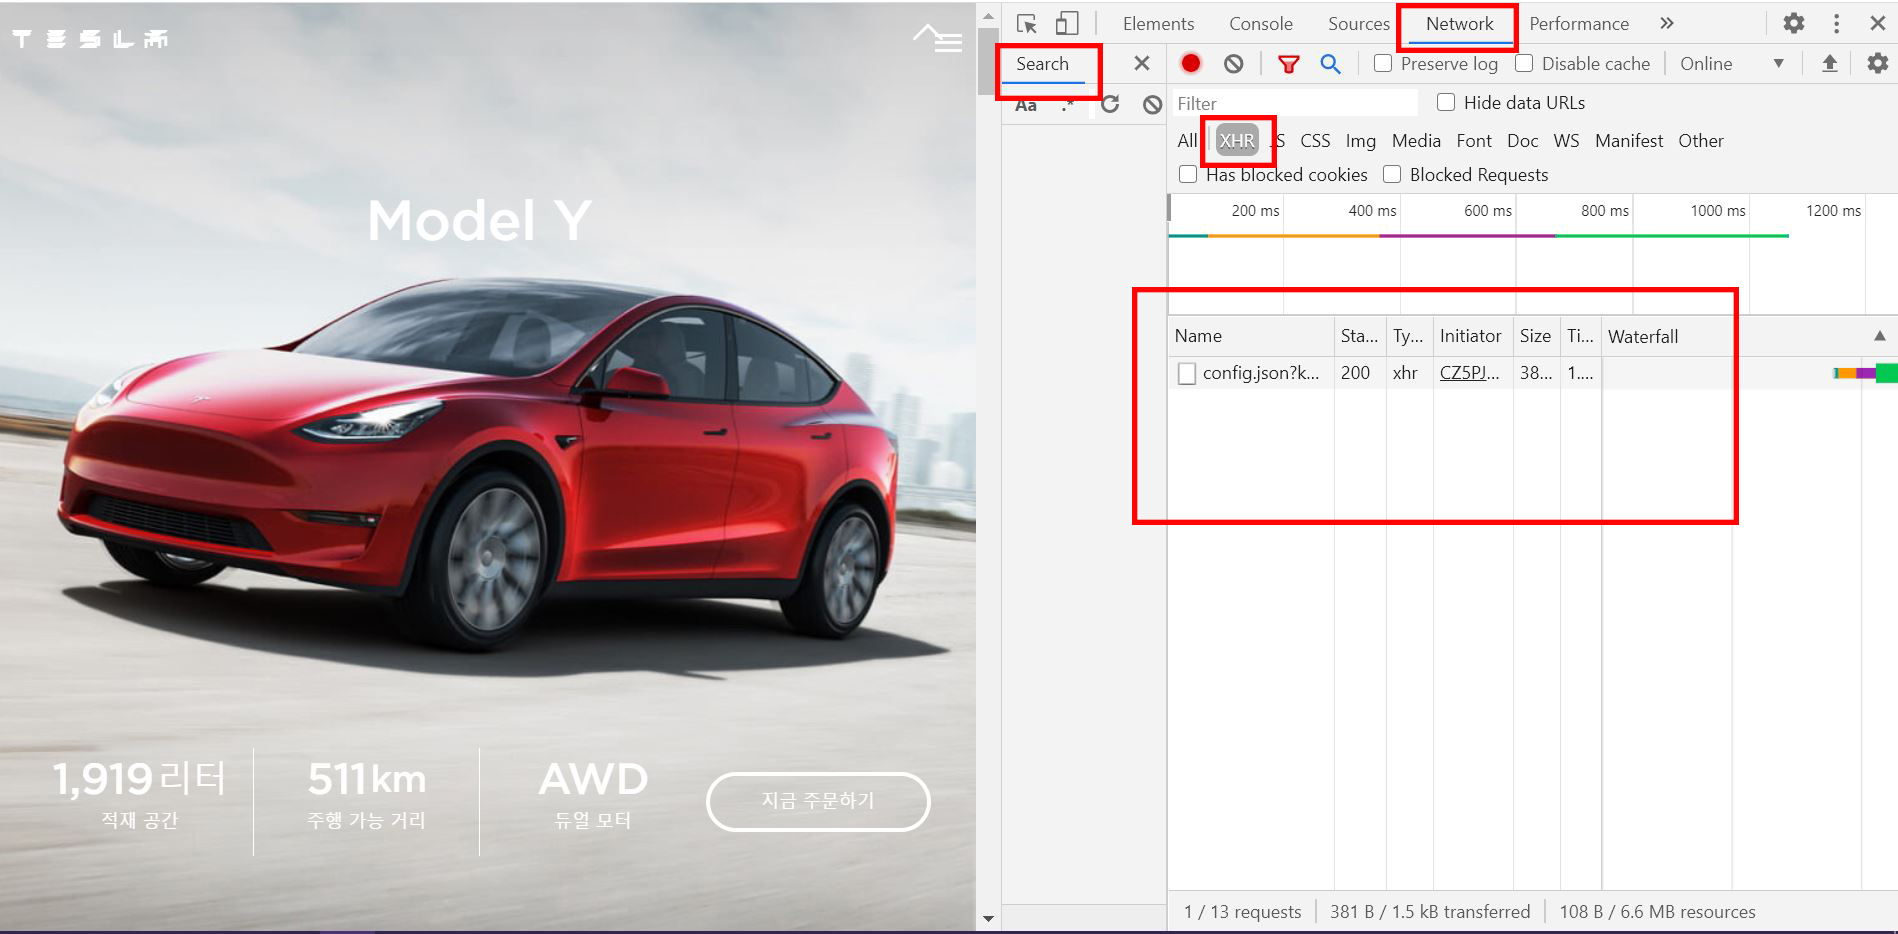Viewport: 1898px width, 934px height.
Task: Click the page scrollbar down arrow
Action: coord(988,919)
